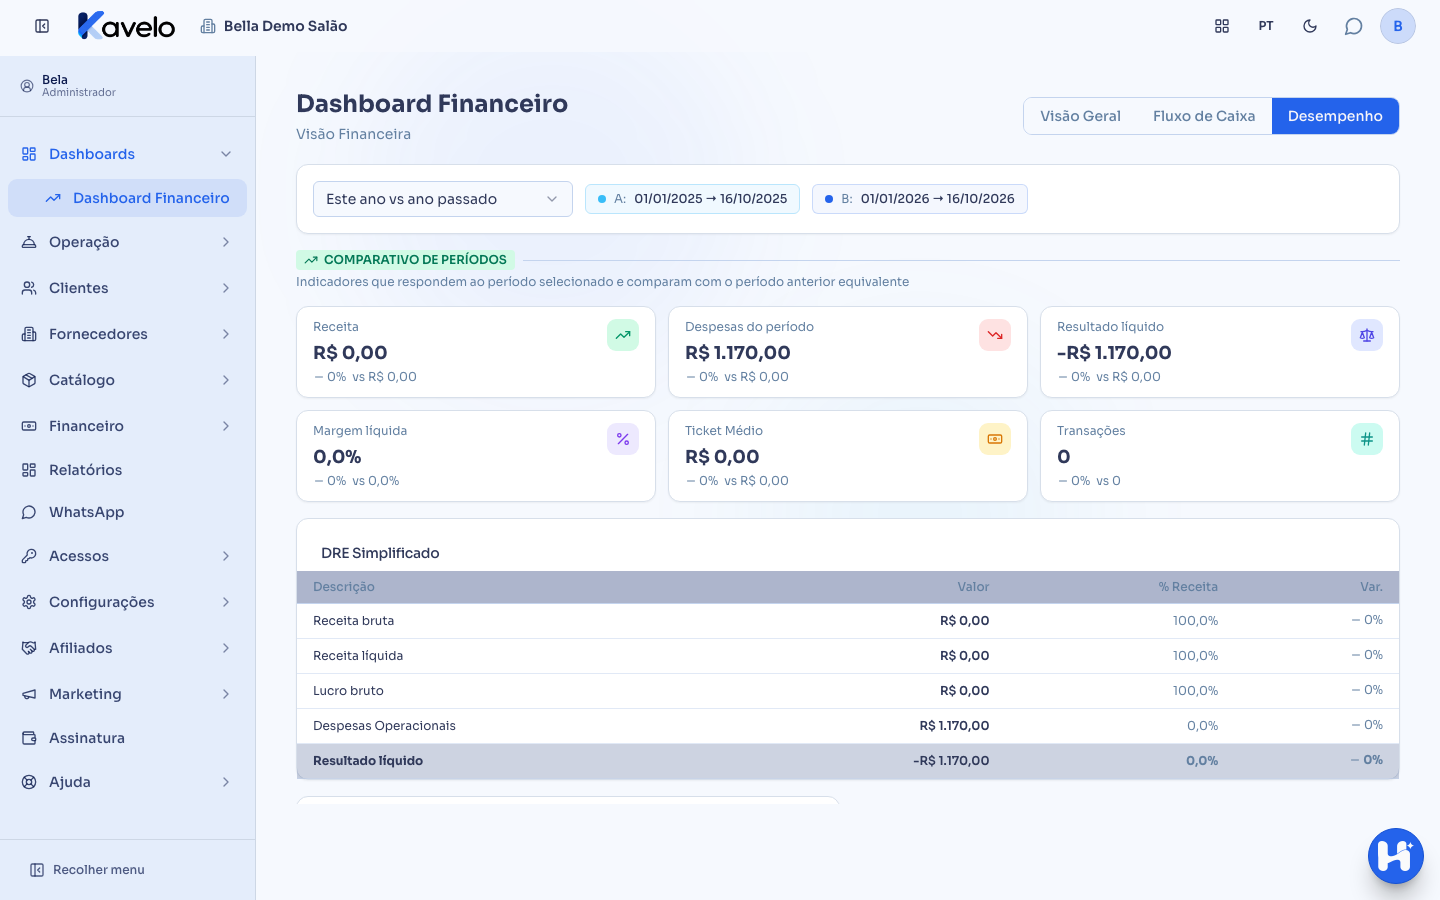1440x900 pixels.
Task: Open the apps grid icon
Action: 1222,26
